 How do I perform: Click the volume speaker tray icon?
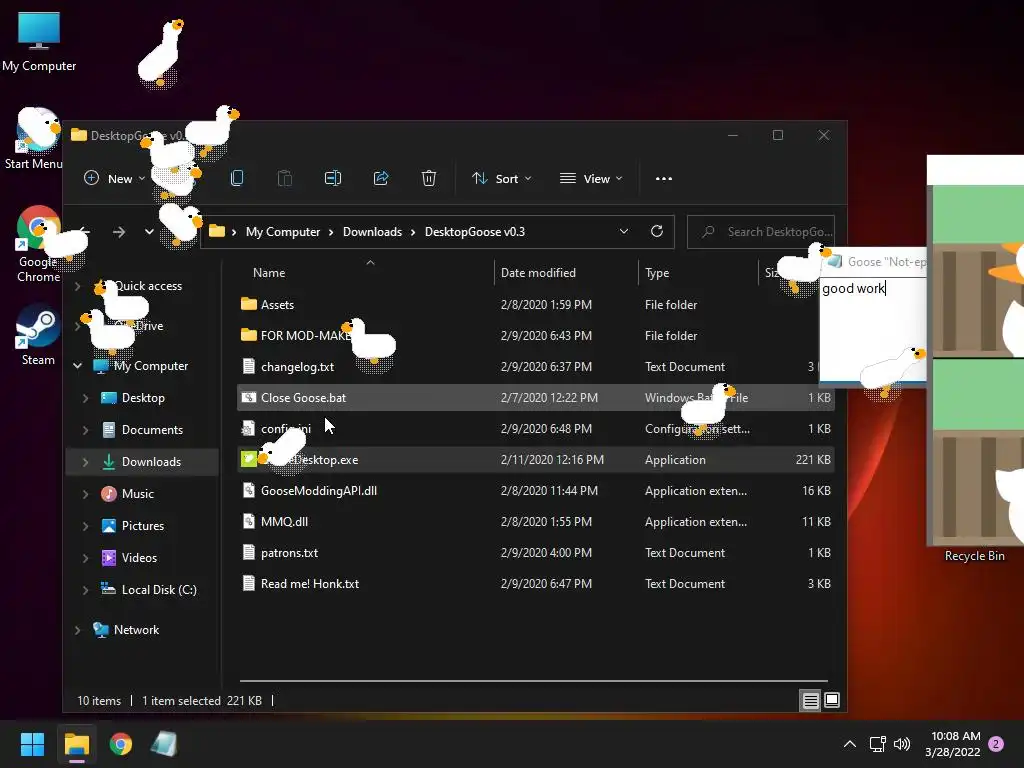pos(902,744)
